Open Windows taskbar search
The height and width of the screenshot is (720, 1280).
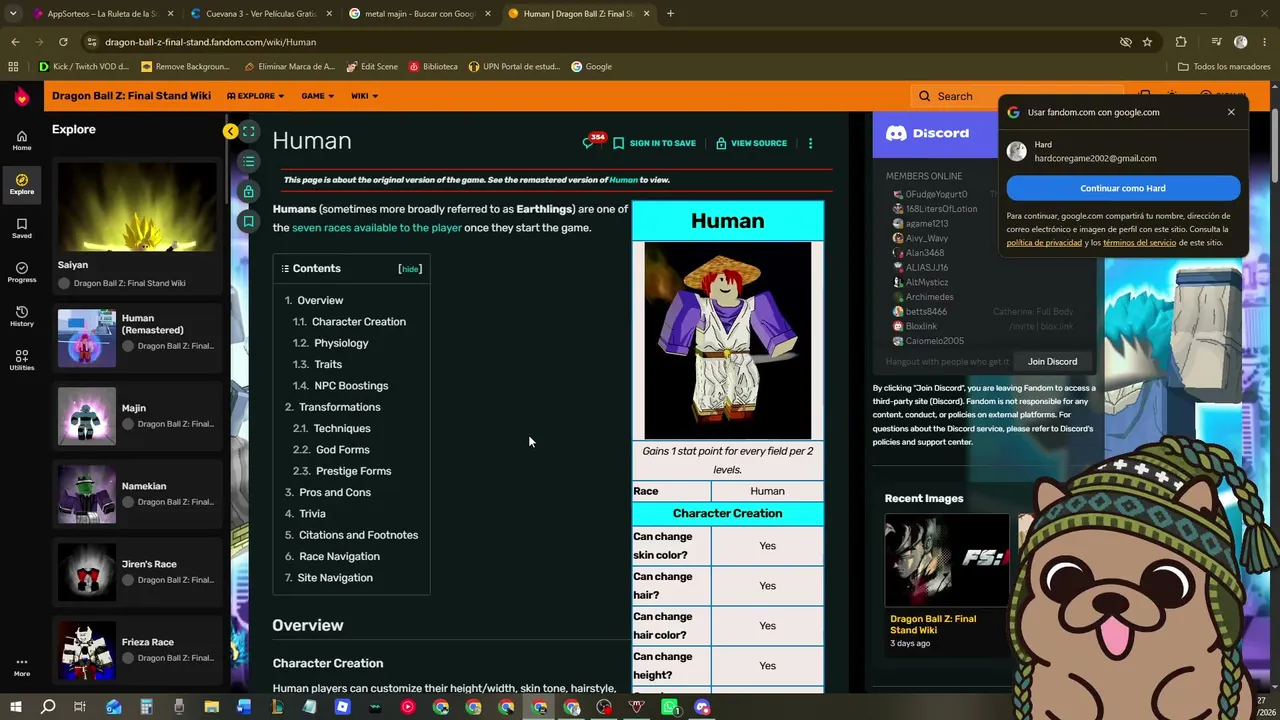tap(48, 707)
